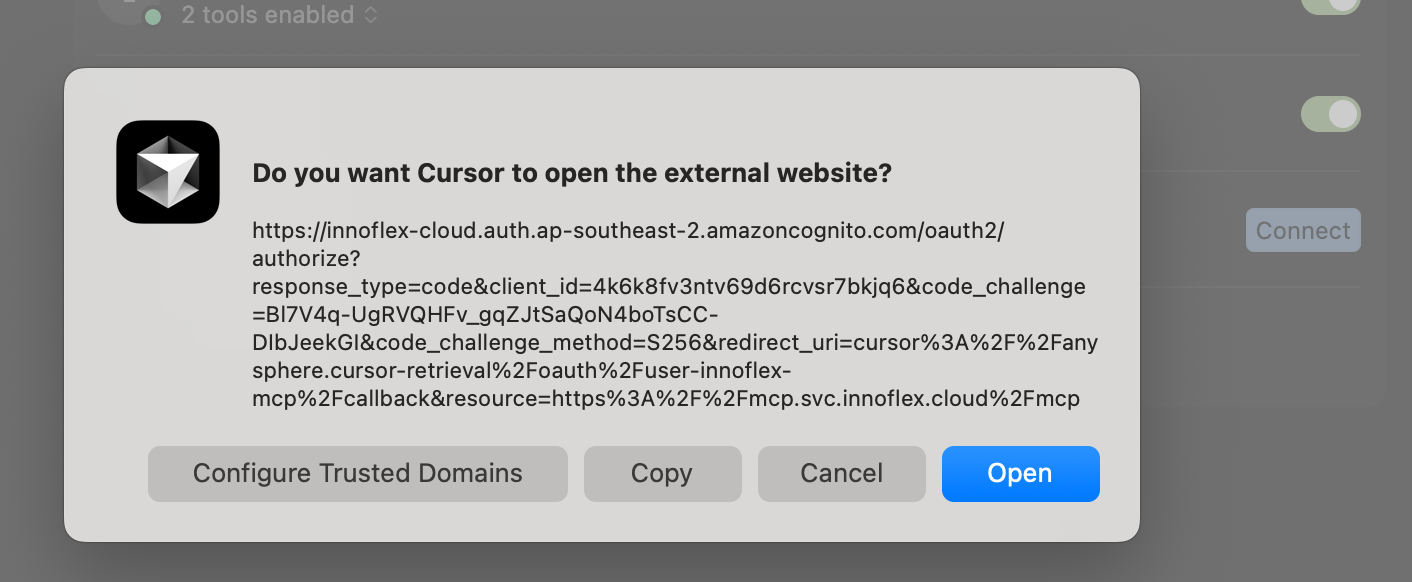Click the "Do you want Cursor" dialog heading
This screenshot has height=582, width=1412.
click(571, 173)
